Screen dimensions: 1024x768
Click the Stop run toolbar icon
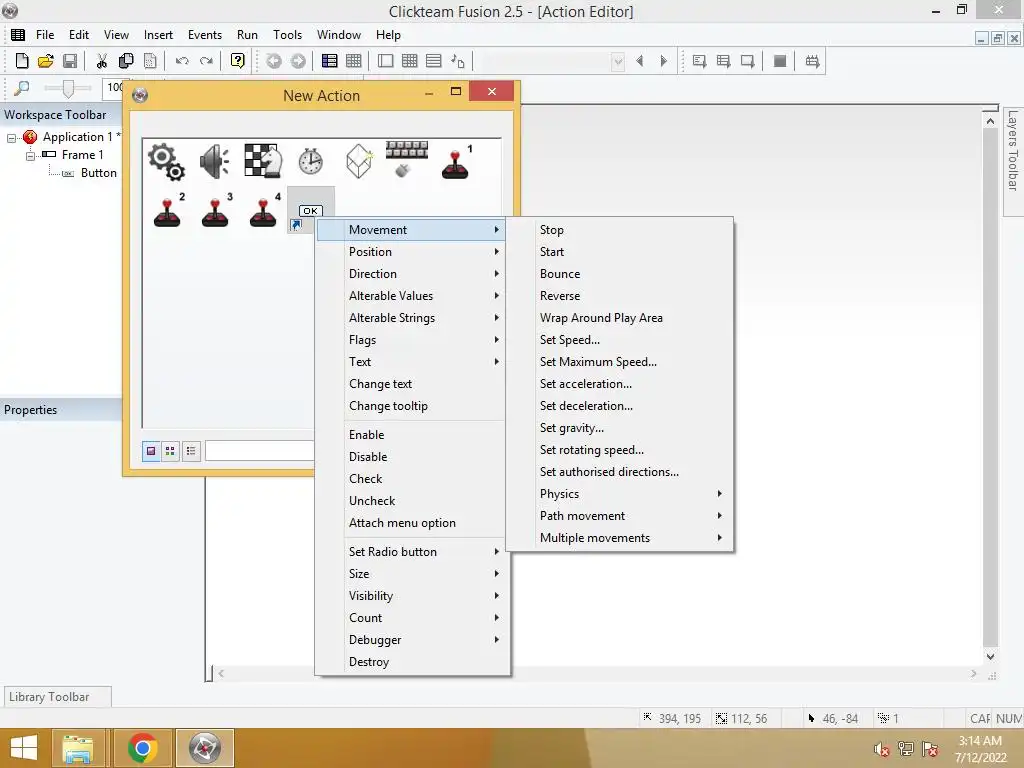pyautogui.click(x=780, y=61)
